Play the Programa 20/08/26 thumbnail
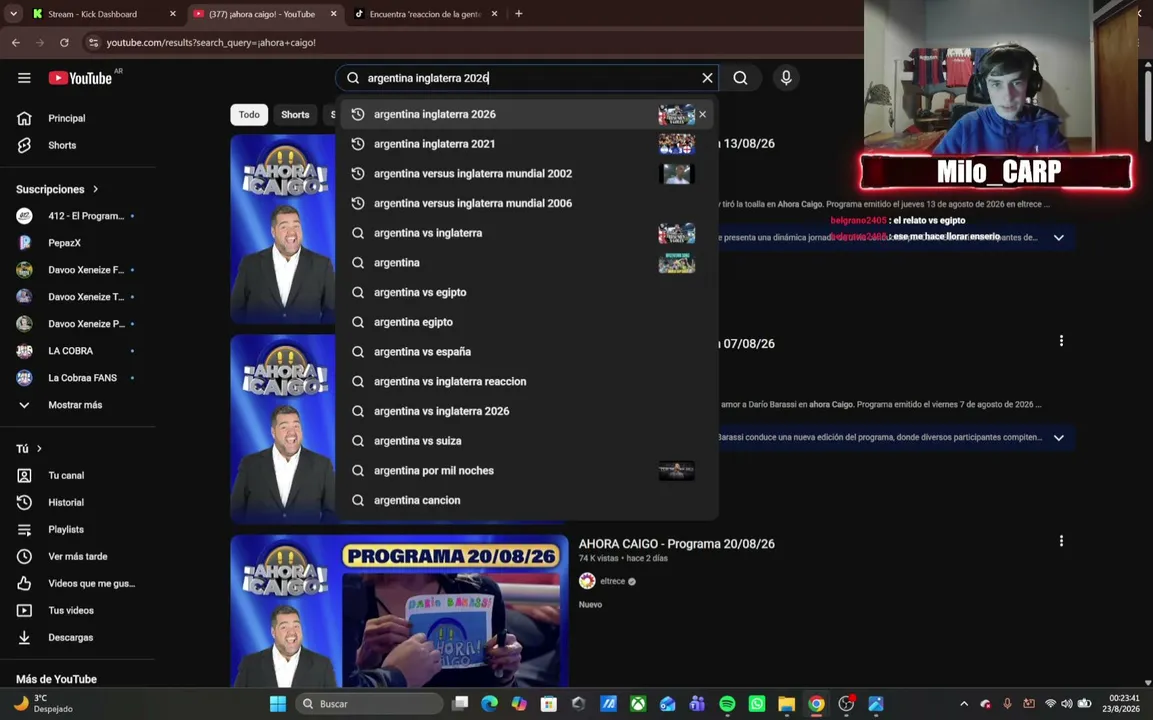The image size is (1153, 720). coord(399,610)
